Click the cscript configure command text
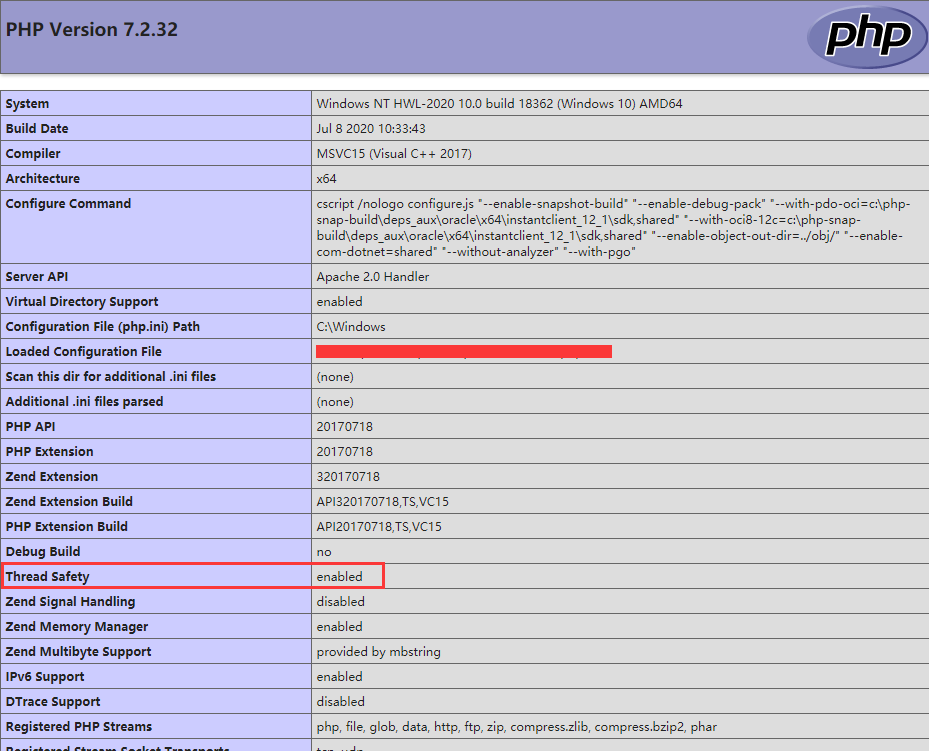This screenshot has height=751, width=929. (x=613, y=227)
